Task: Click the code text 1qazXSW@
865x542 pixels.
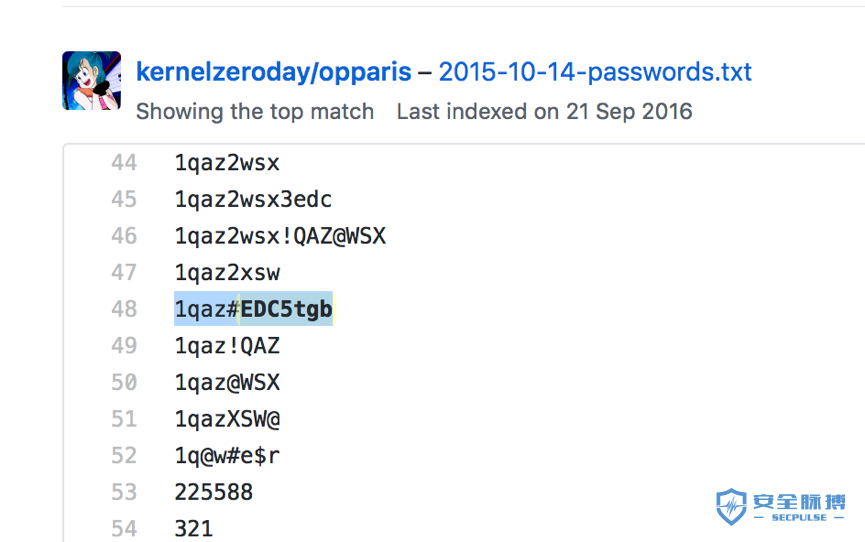Action: pyautogui.click(x=227, y=419)
